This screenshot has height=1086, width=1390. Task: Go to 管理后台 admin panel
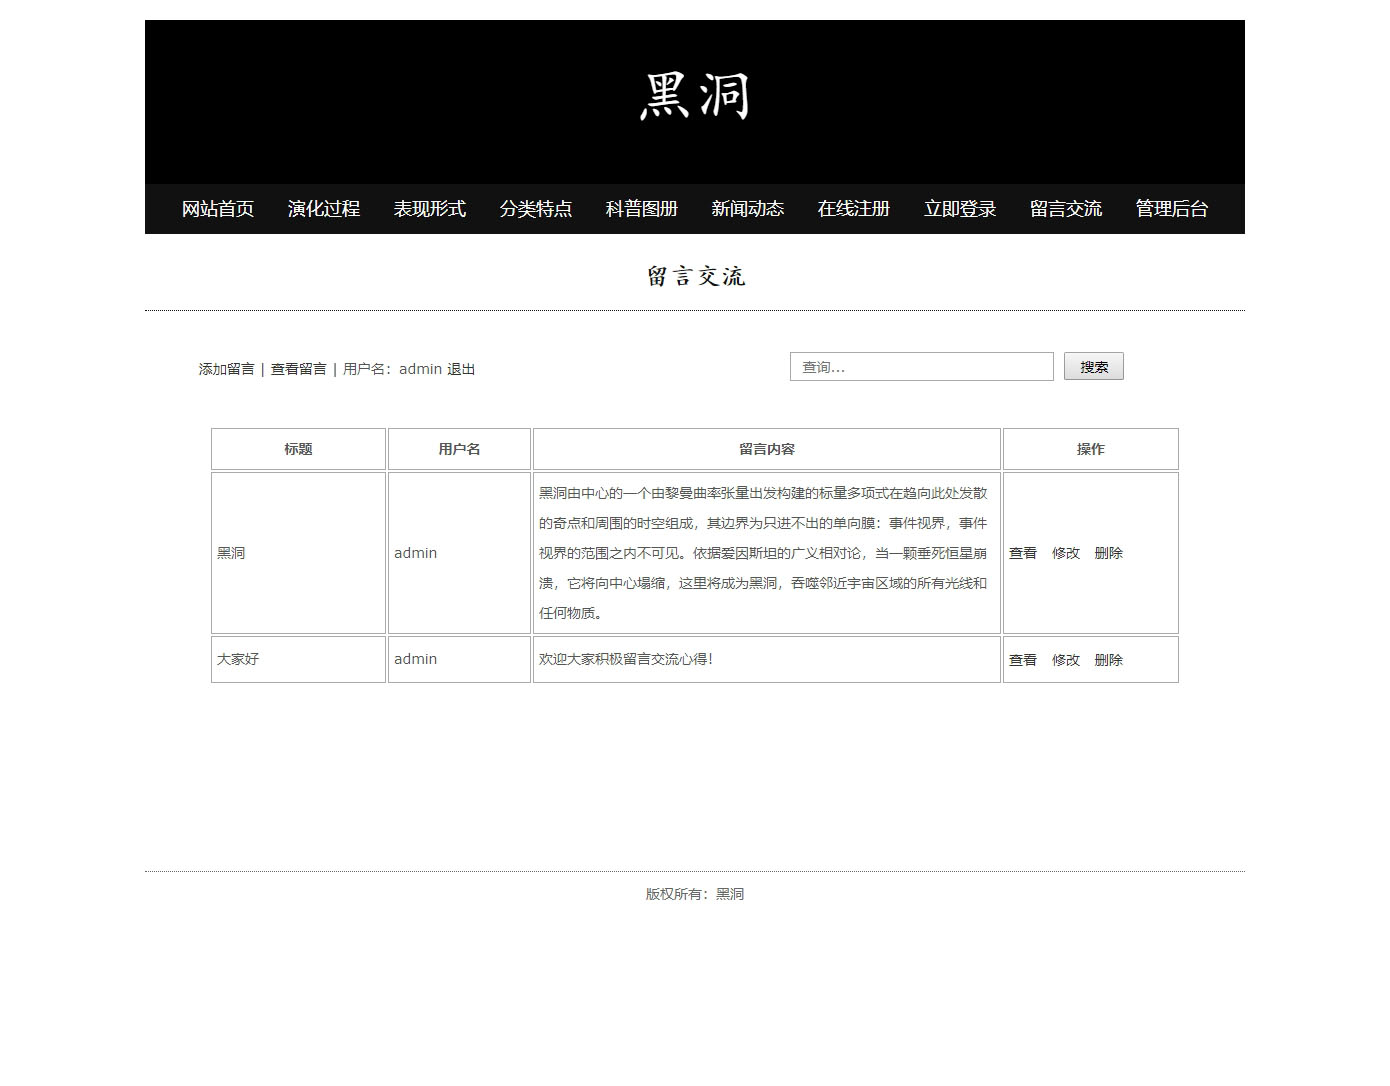coord(1171,209)
